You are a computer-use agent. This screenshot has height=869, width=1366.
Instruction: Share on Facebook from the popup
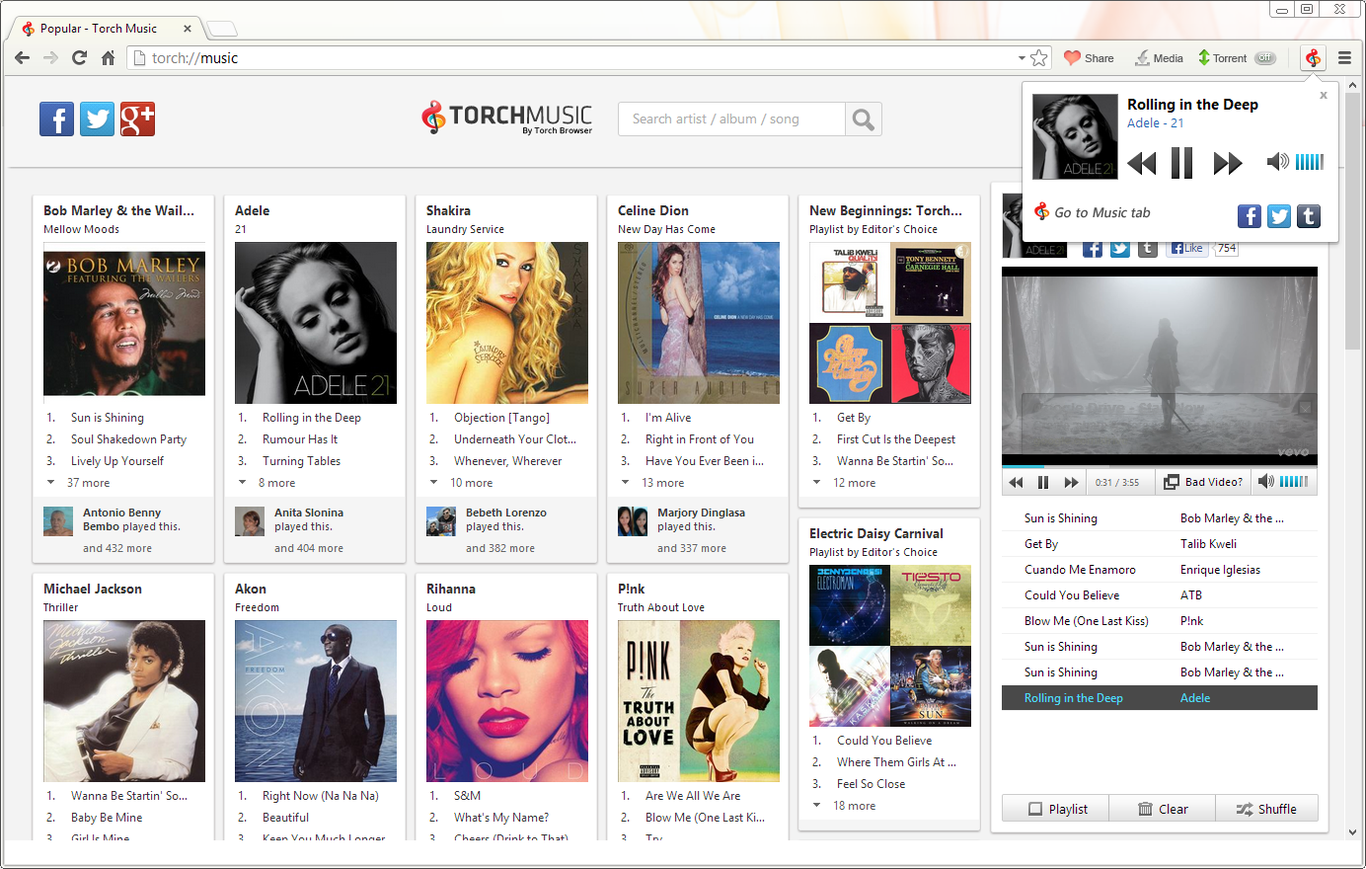[1249, 215]
